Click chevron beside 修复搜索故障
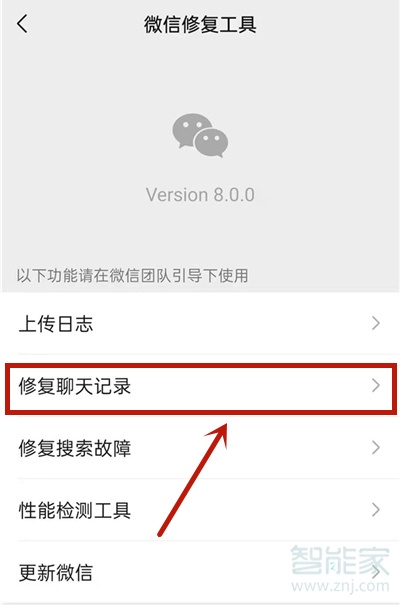Screen dimensions: 400x605 point(376,448)
